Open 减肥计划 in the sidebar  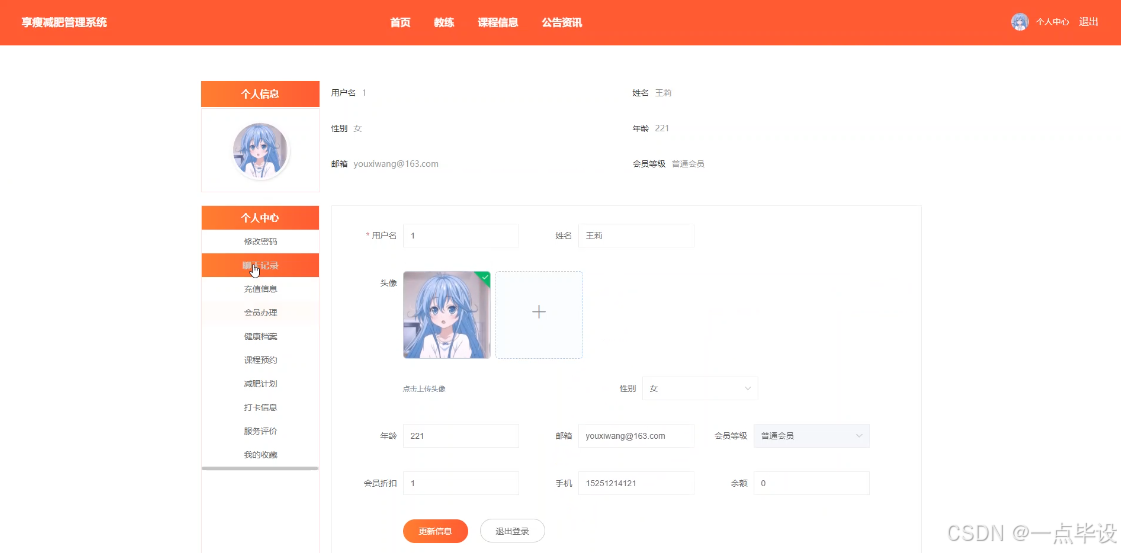click(260, 384)
